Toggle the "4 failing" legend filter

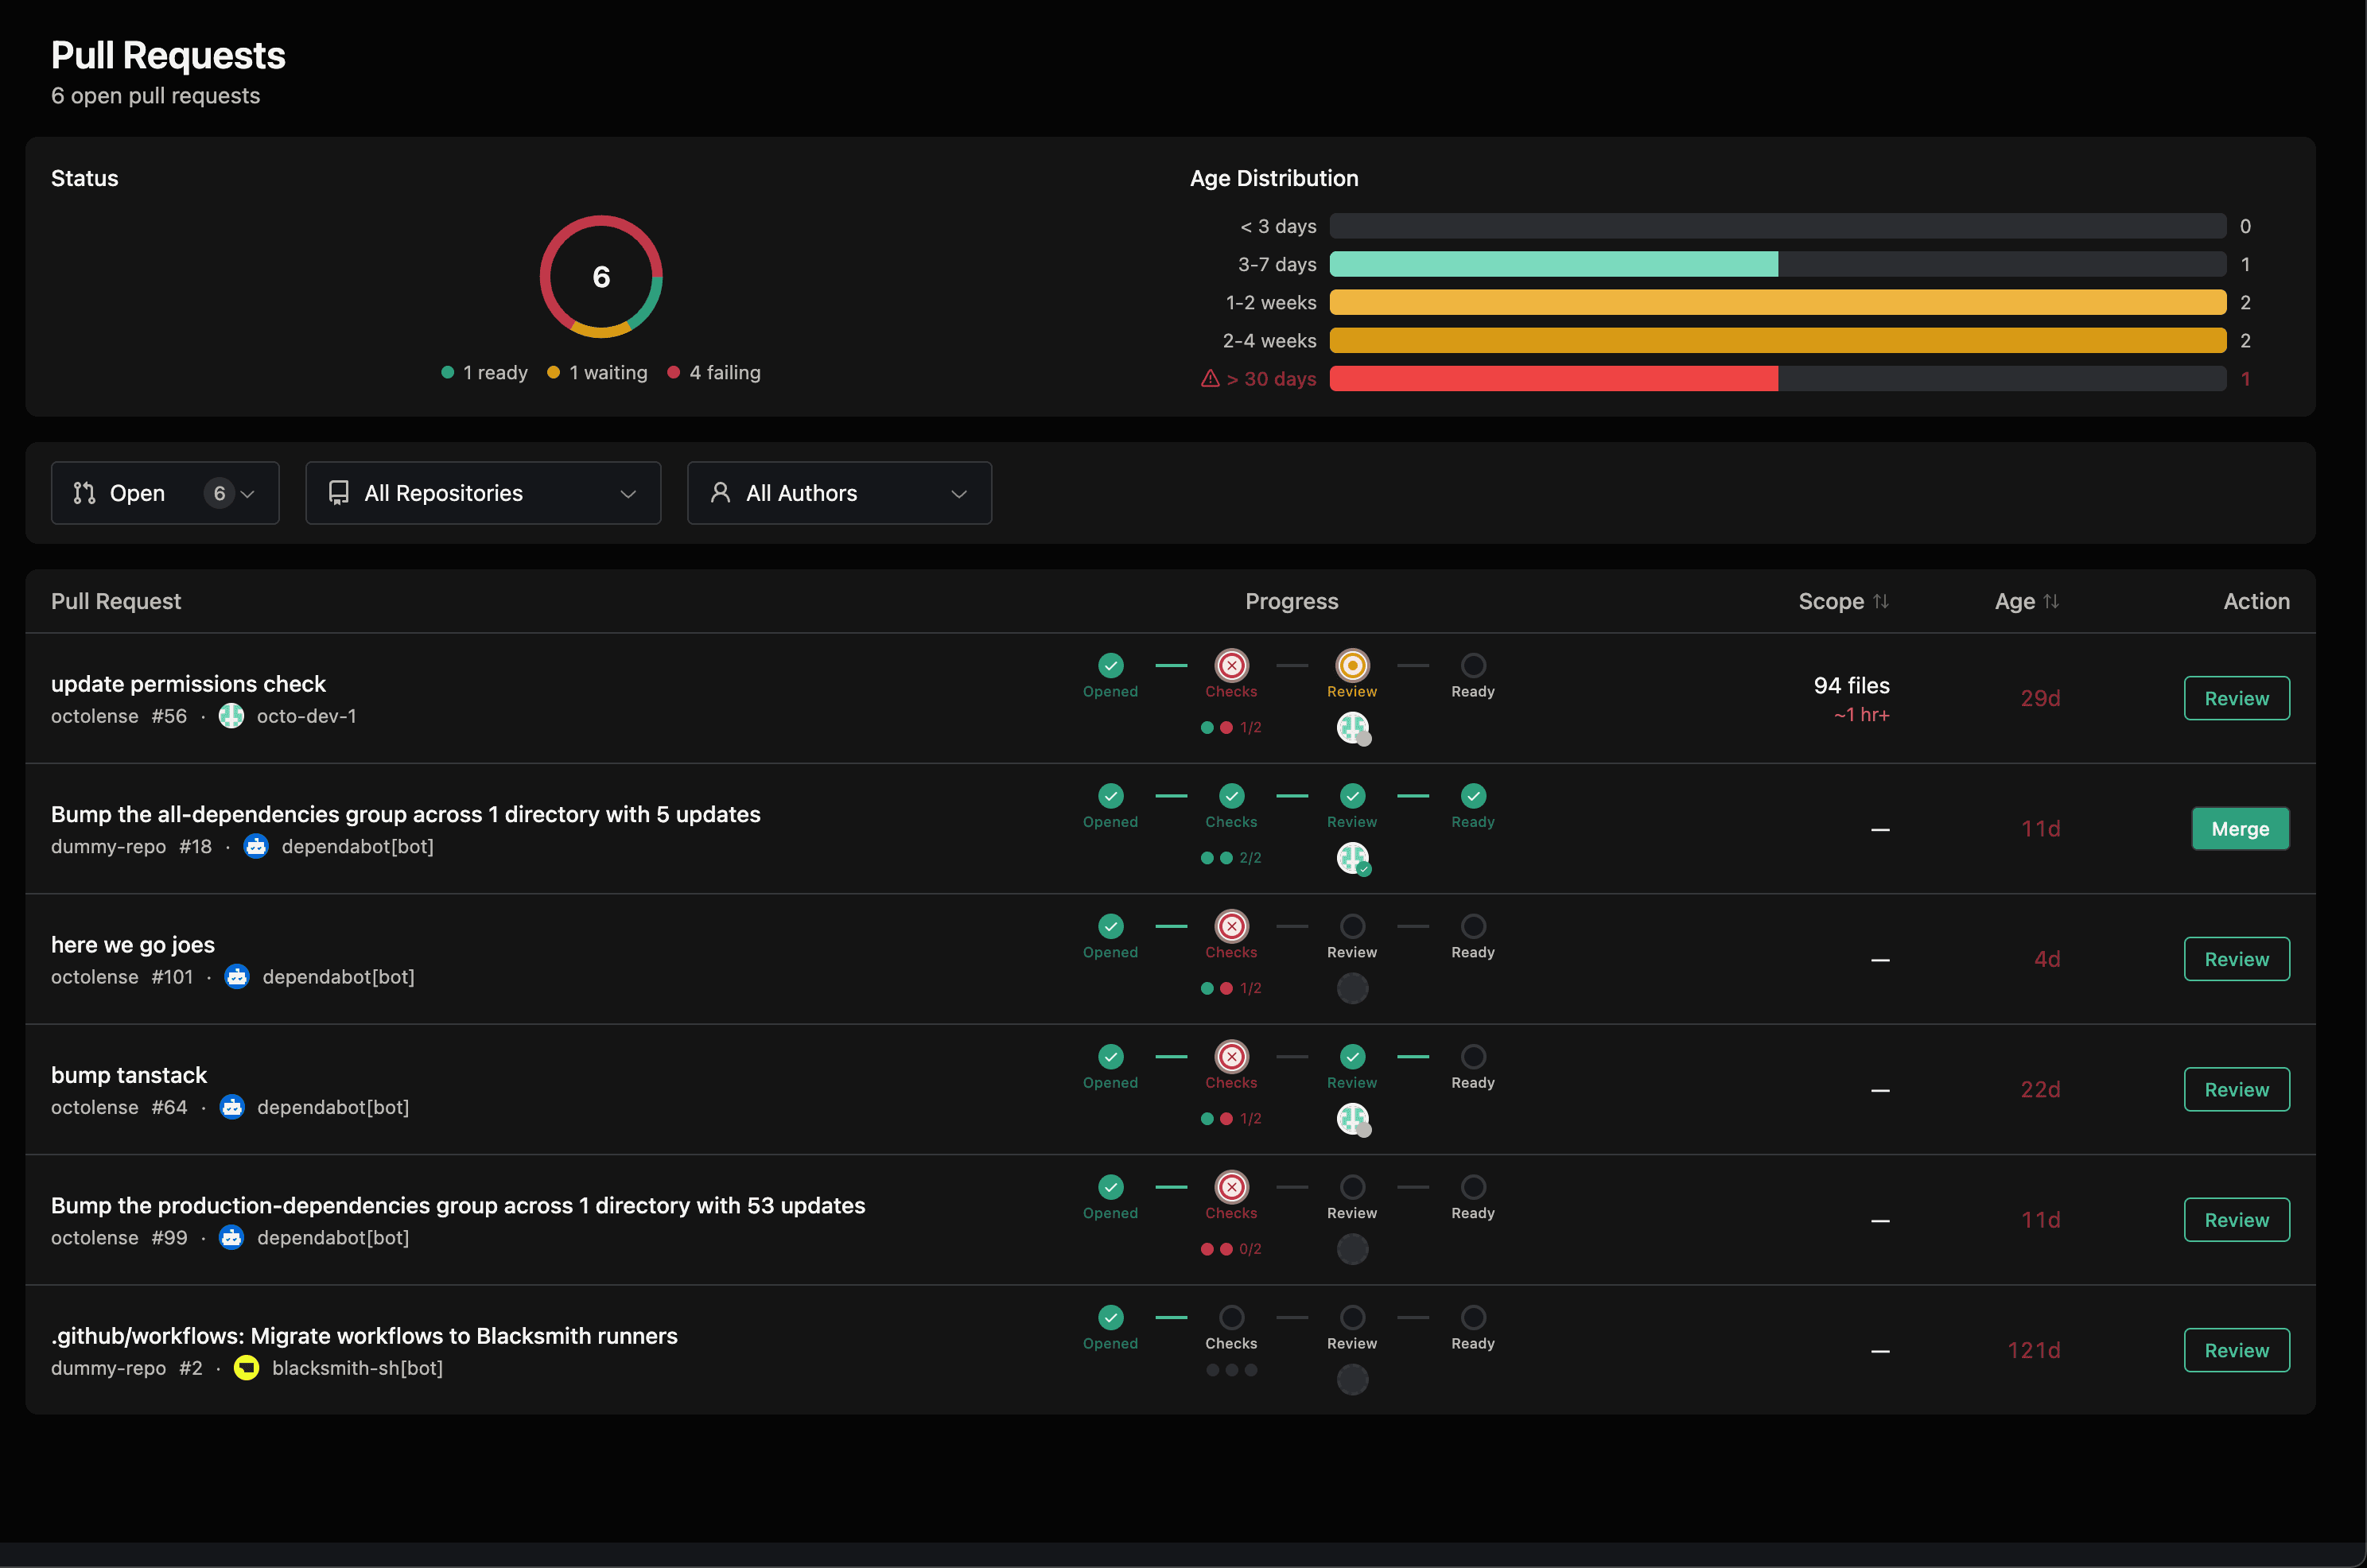point(714,372)
